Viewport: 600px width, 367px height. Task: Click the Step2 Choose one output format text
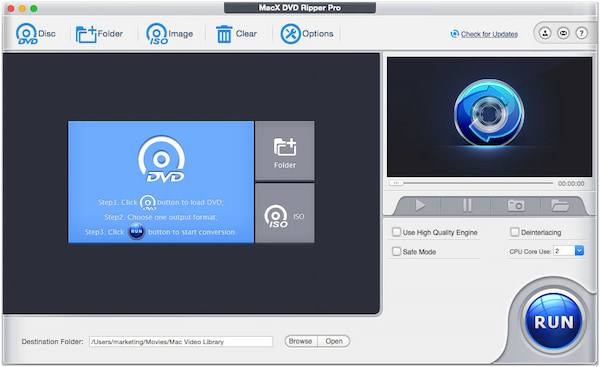coord(161,217)
